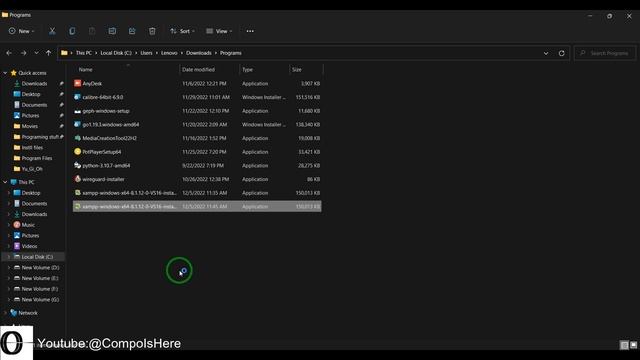The height and width of the screenshot is (360, 640).
Task: Open Program Files folder in sidebar
Action: click(37, 158)
